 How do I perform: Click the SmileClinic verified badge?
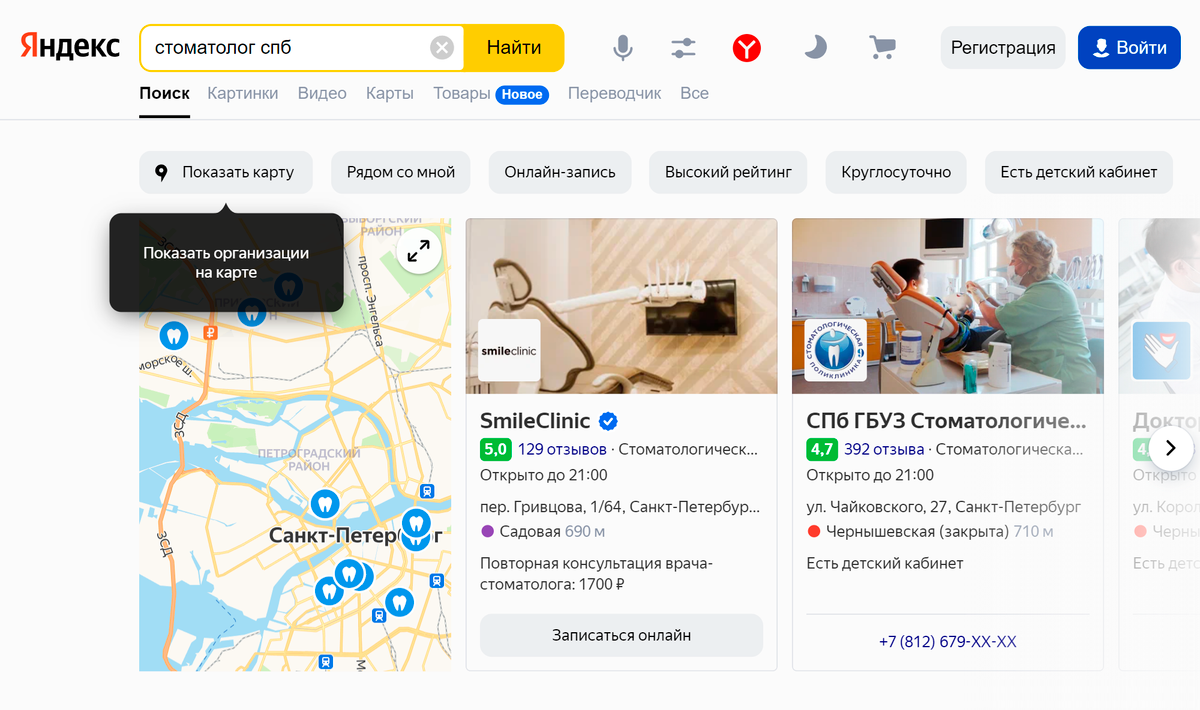click(x=608, y=421)
